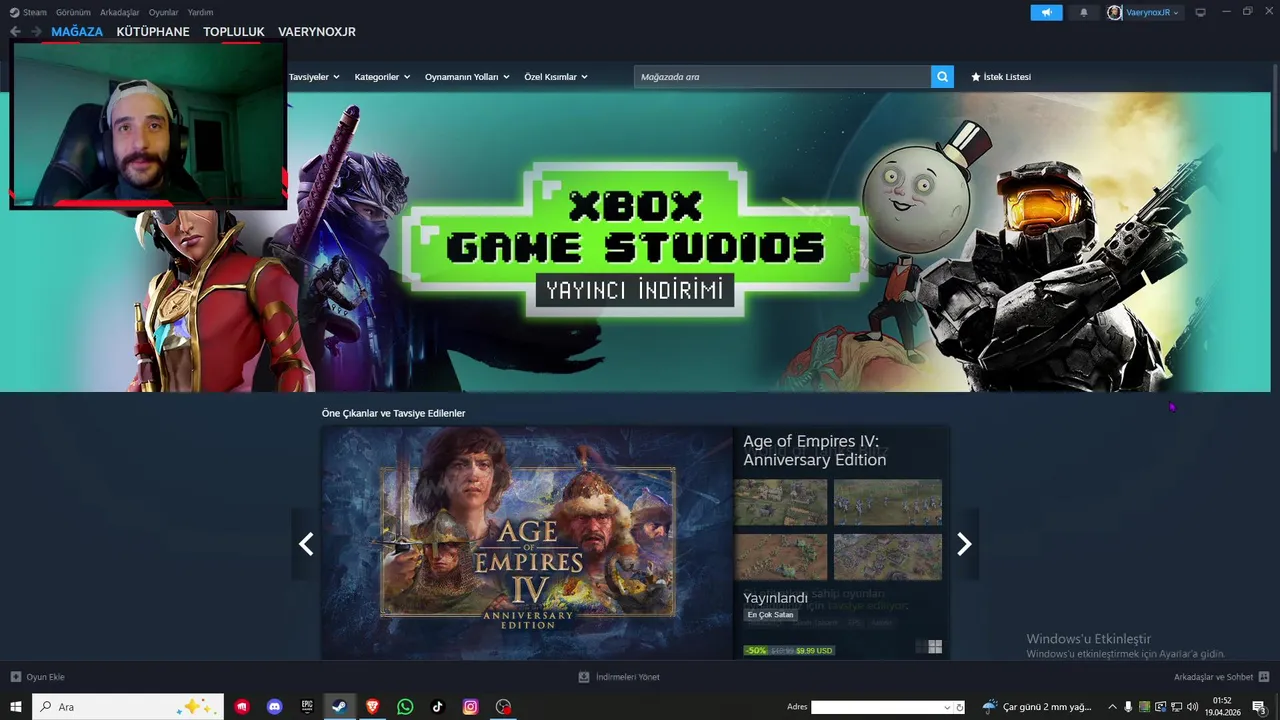
Task: Show previous featured game with left arrow
Action: coord(306,544)
